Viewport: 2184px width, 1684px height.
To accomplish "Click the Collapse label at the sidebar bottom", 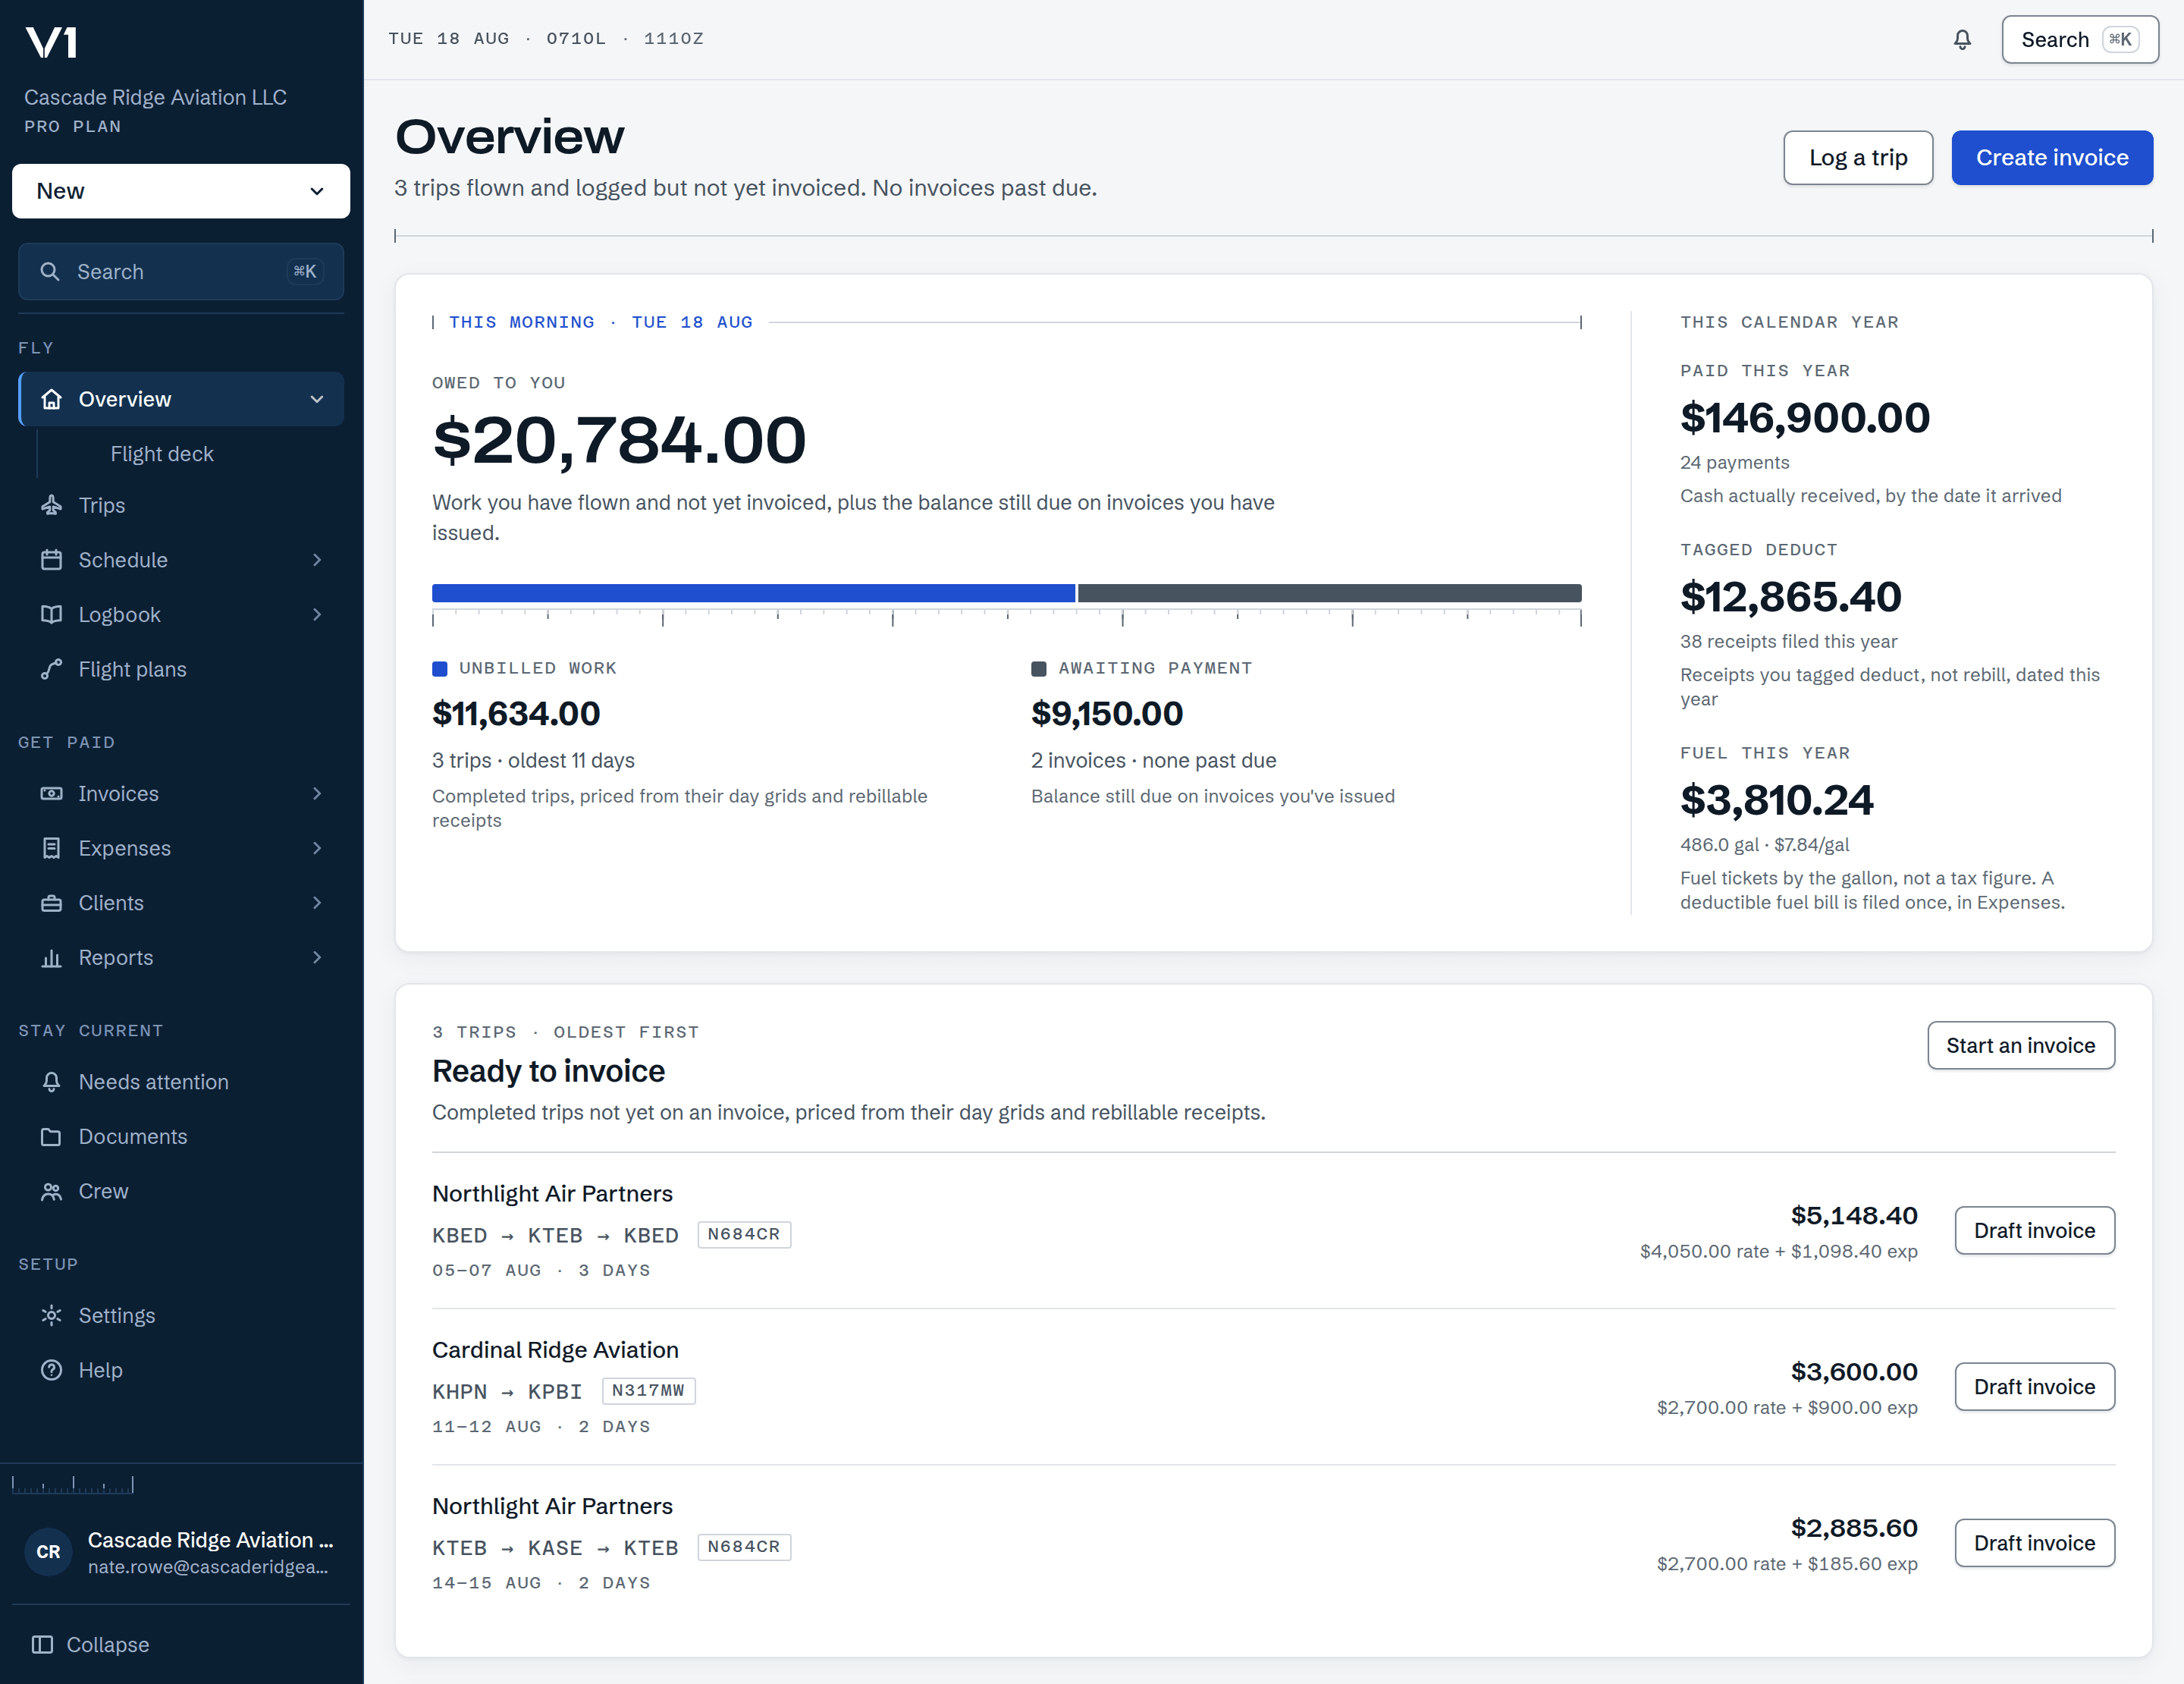I will point(108,1645).
